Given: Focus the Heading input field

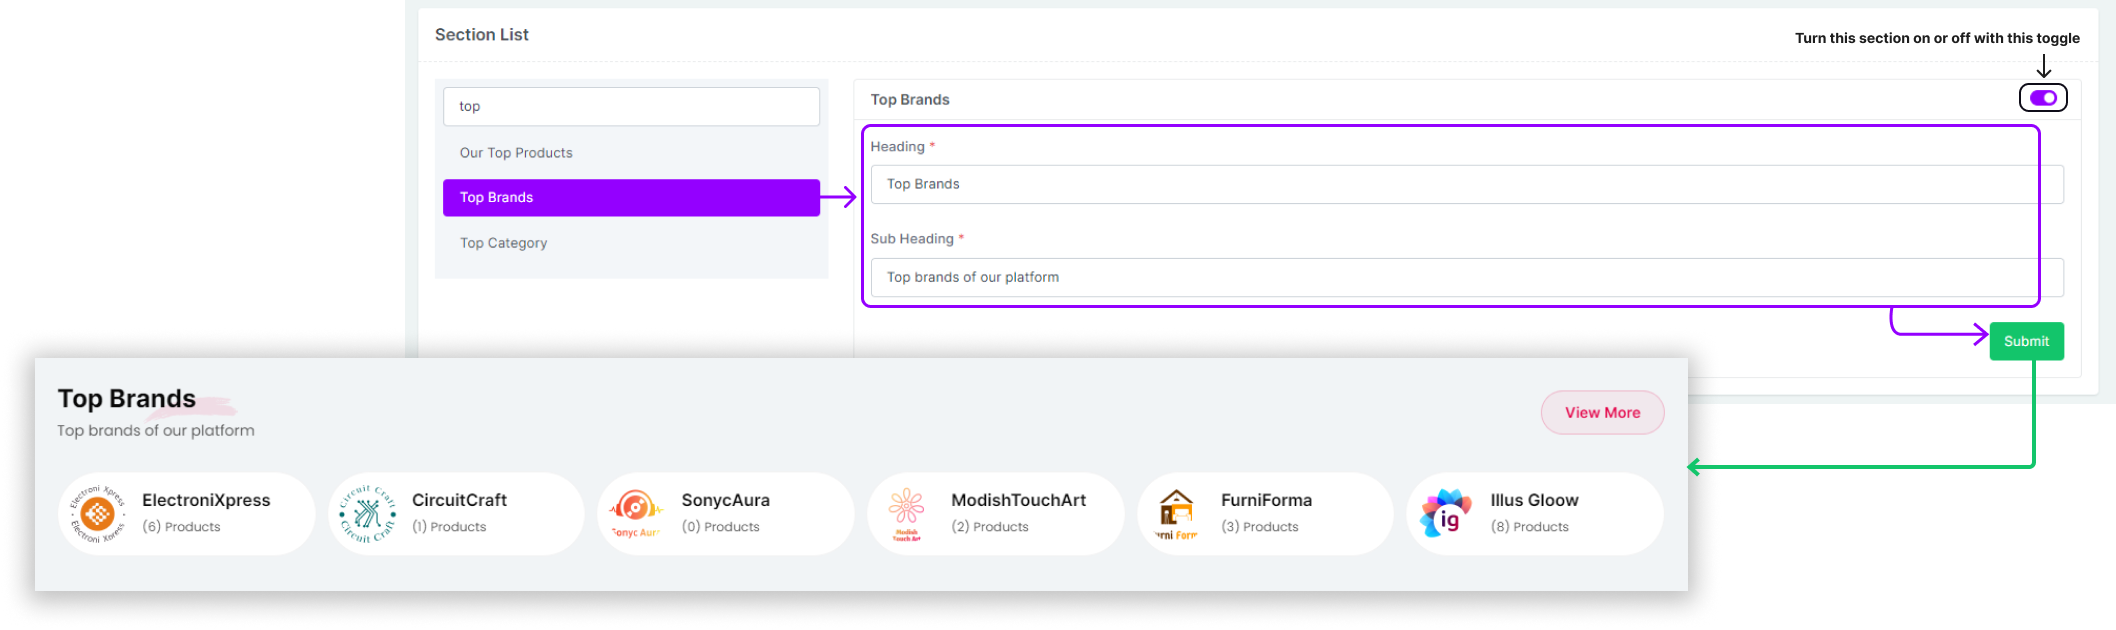Looking at the screenshot, I should point(1466,185).
